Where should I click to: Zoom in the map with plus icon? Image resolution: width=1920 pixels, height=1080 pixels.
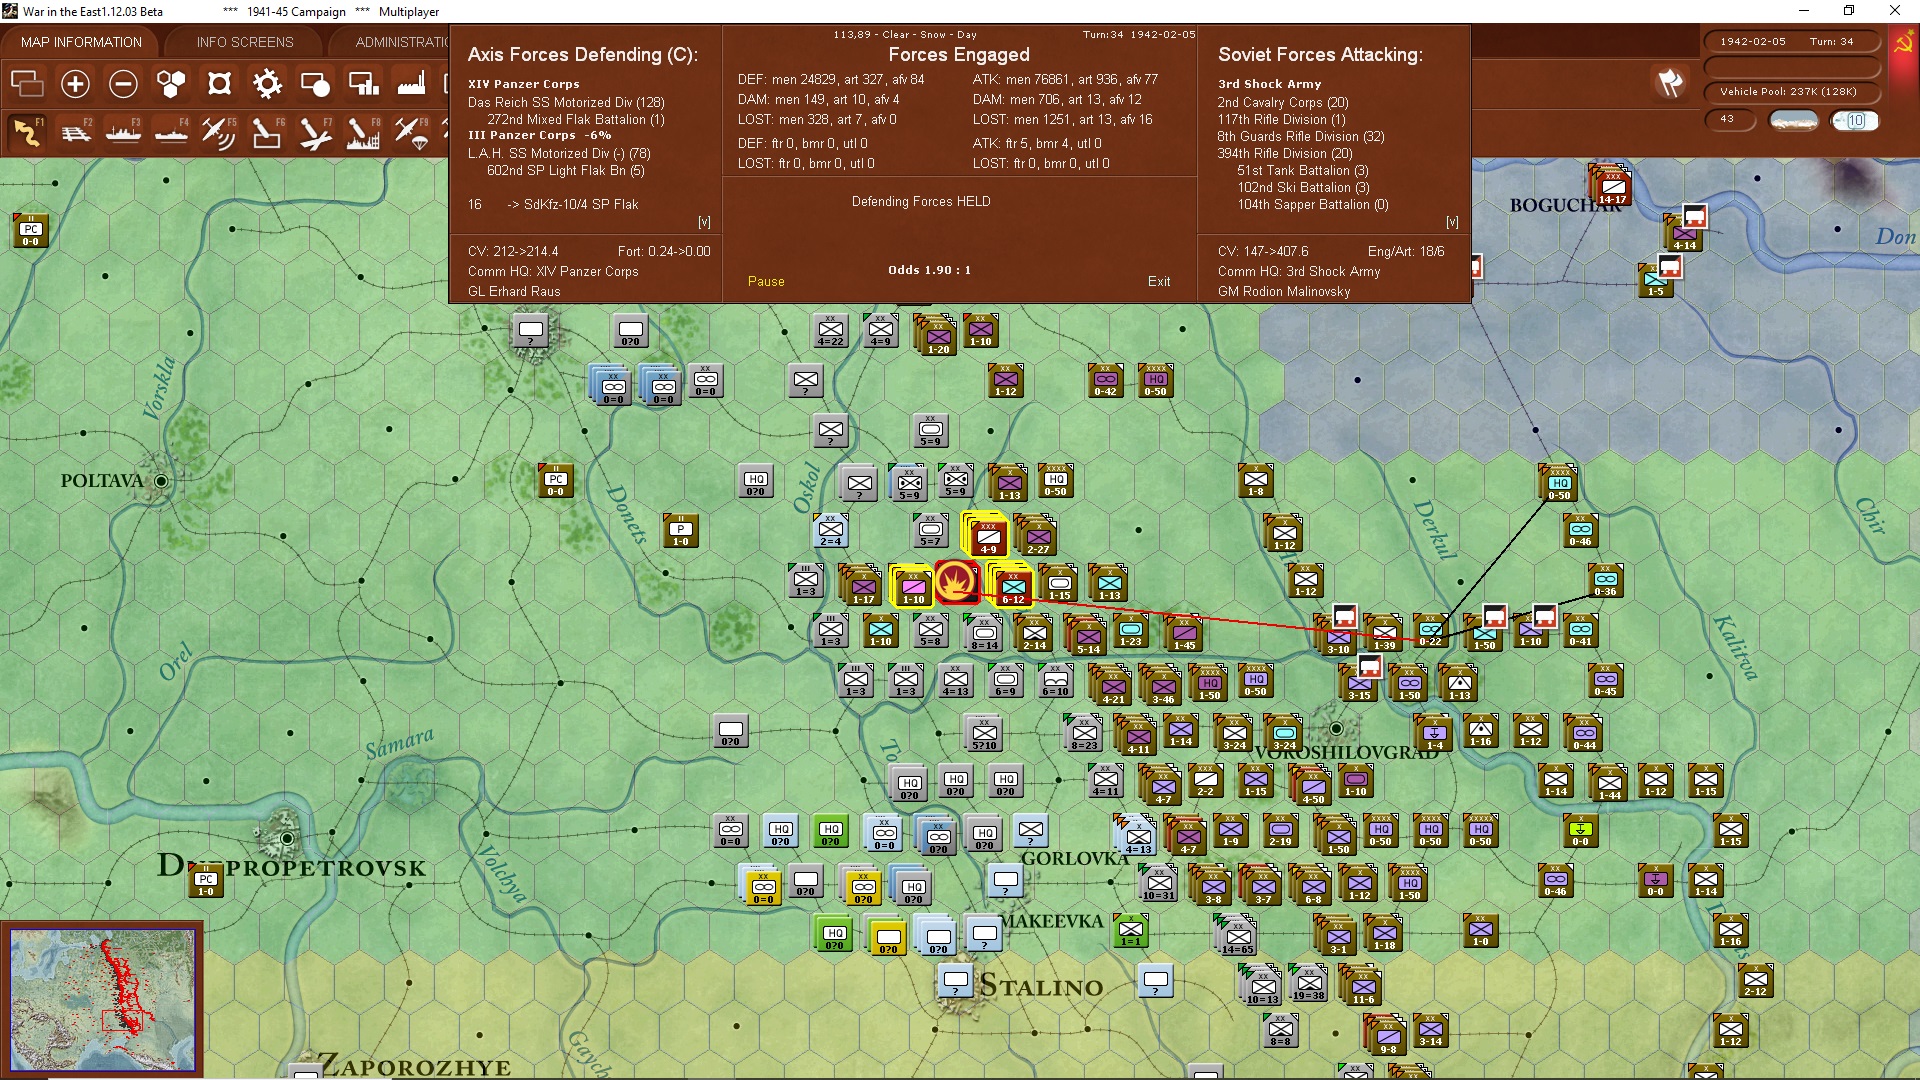(75, 84)
